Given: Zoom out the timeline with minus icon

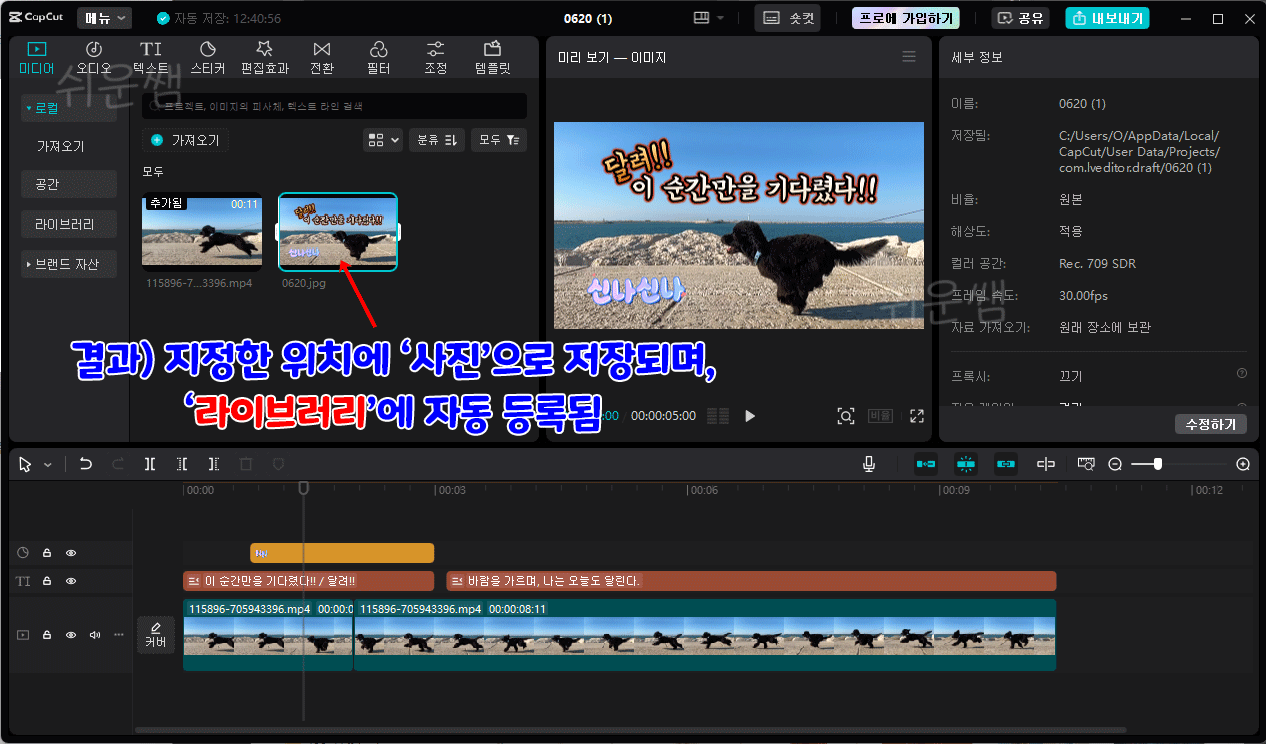Looking at the screenshot, I should click(1115, 464).
